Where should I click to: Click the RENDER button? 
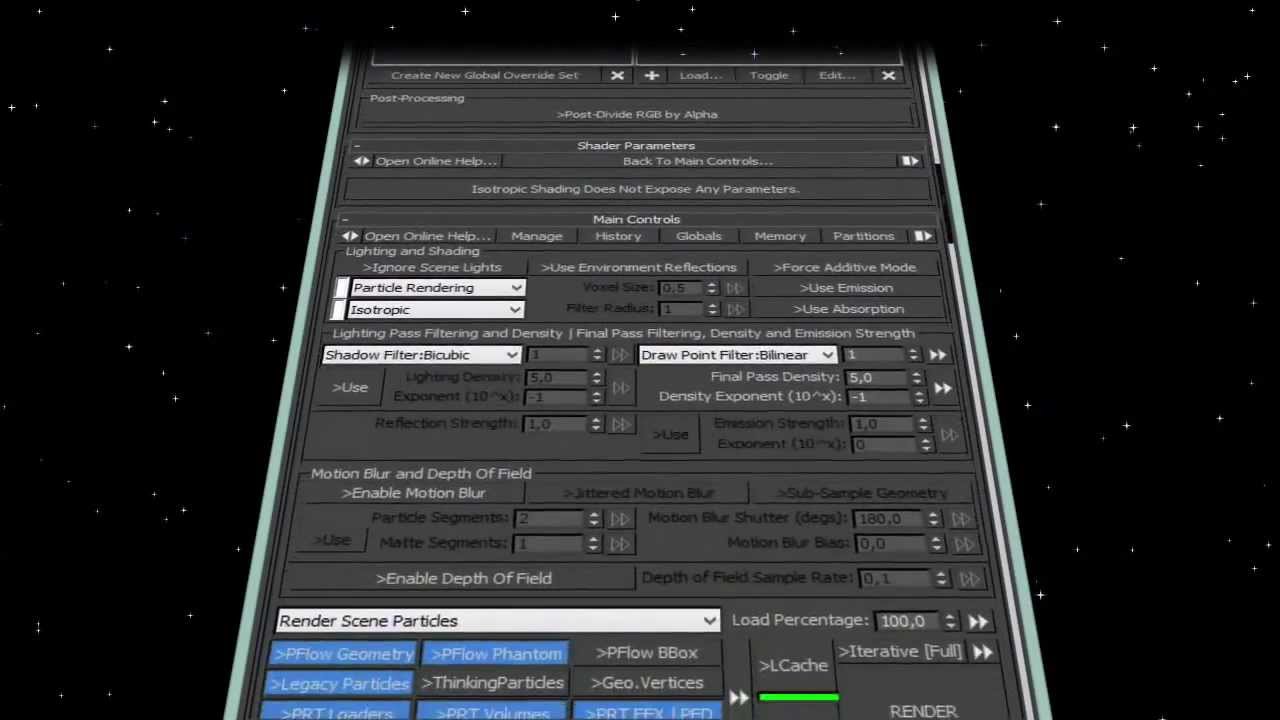(923, 711)
